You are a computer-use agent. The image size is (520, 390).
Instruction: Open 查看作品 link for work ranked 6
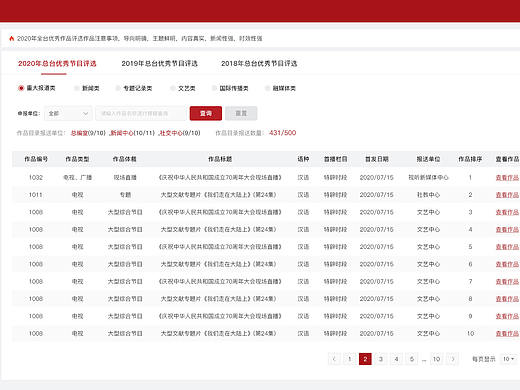pos(507,264)
